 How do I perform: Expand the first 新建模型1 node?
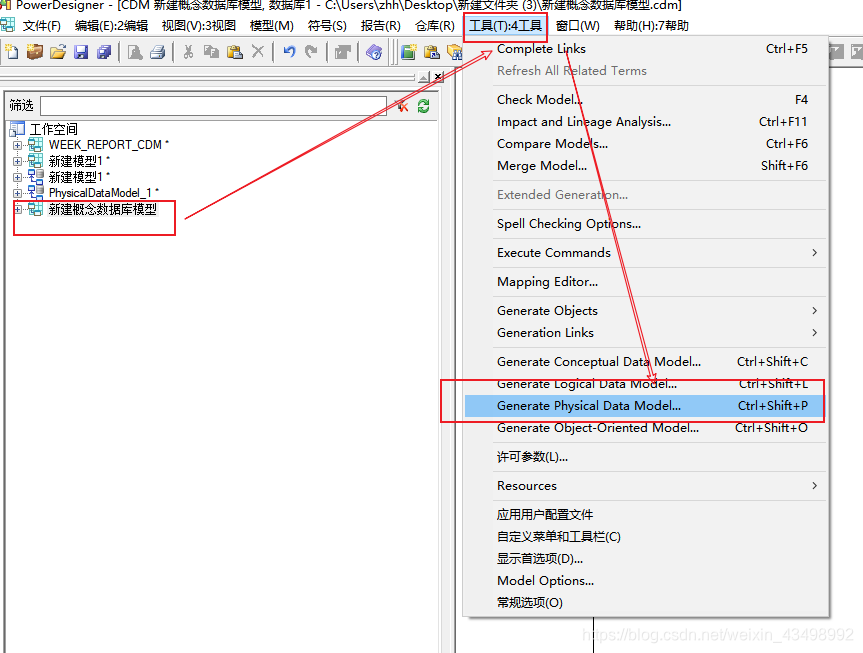[17, 161]
